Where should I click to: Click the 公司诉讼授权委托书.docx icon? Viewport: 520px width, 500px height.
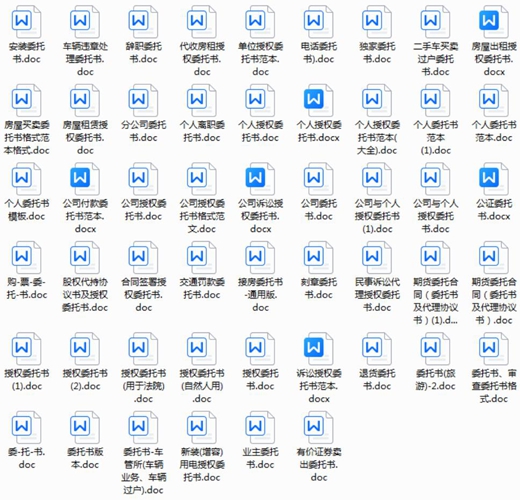(260, 179)
